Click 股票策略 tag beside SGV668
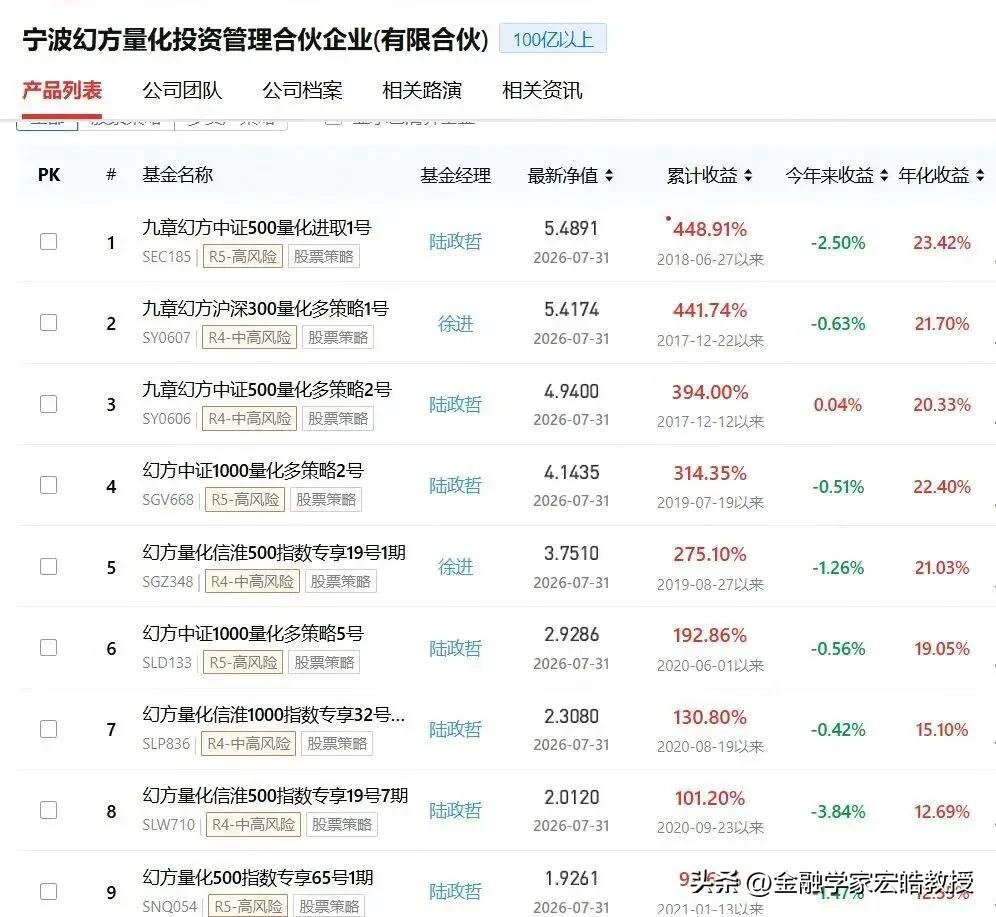The height and width of the screenshot is (917, 996). [x=326, y=500]
